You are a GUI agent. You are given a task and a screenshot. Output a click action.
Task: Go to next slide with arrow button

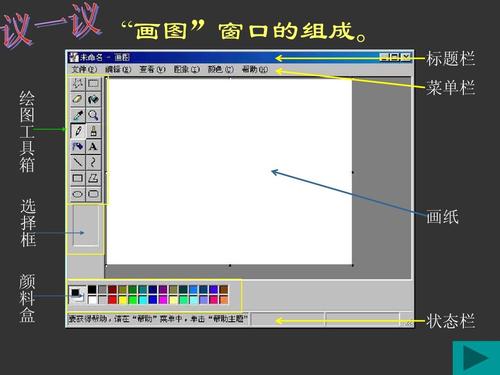coord(476,358)
